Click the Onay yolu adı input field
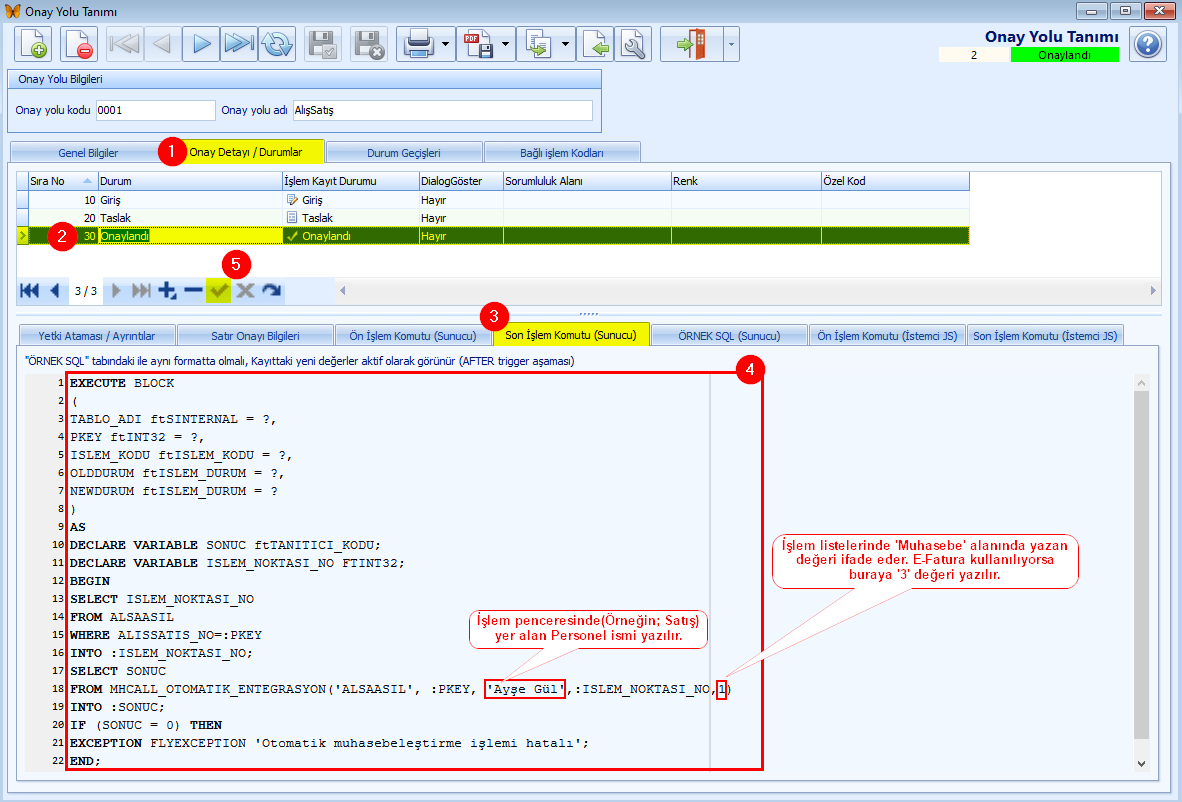The height and width of the screenshot is (802, 1182). [442, 110]
